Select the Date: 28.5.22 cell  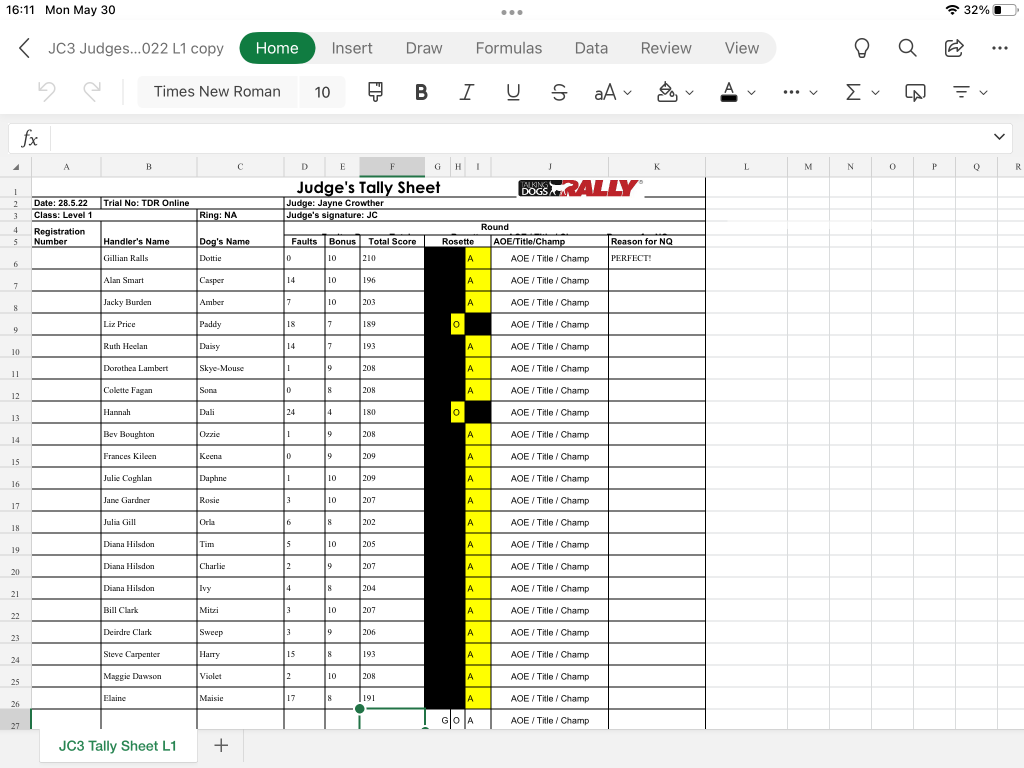coord(66,203)
